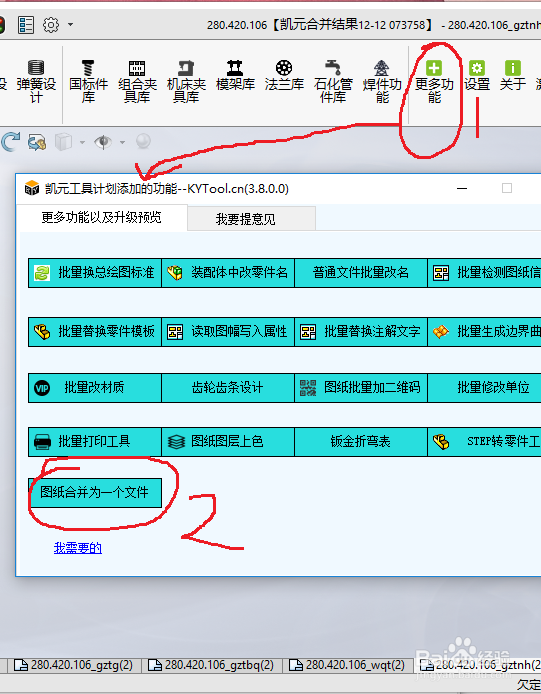Switch to 280.420.106_gztg(2) sheet tab

(x=73, y=665)
